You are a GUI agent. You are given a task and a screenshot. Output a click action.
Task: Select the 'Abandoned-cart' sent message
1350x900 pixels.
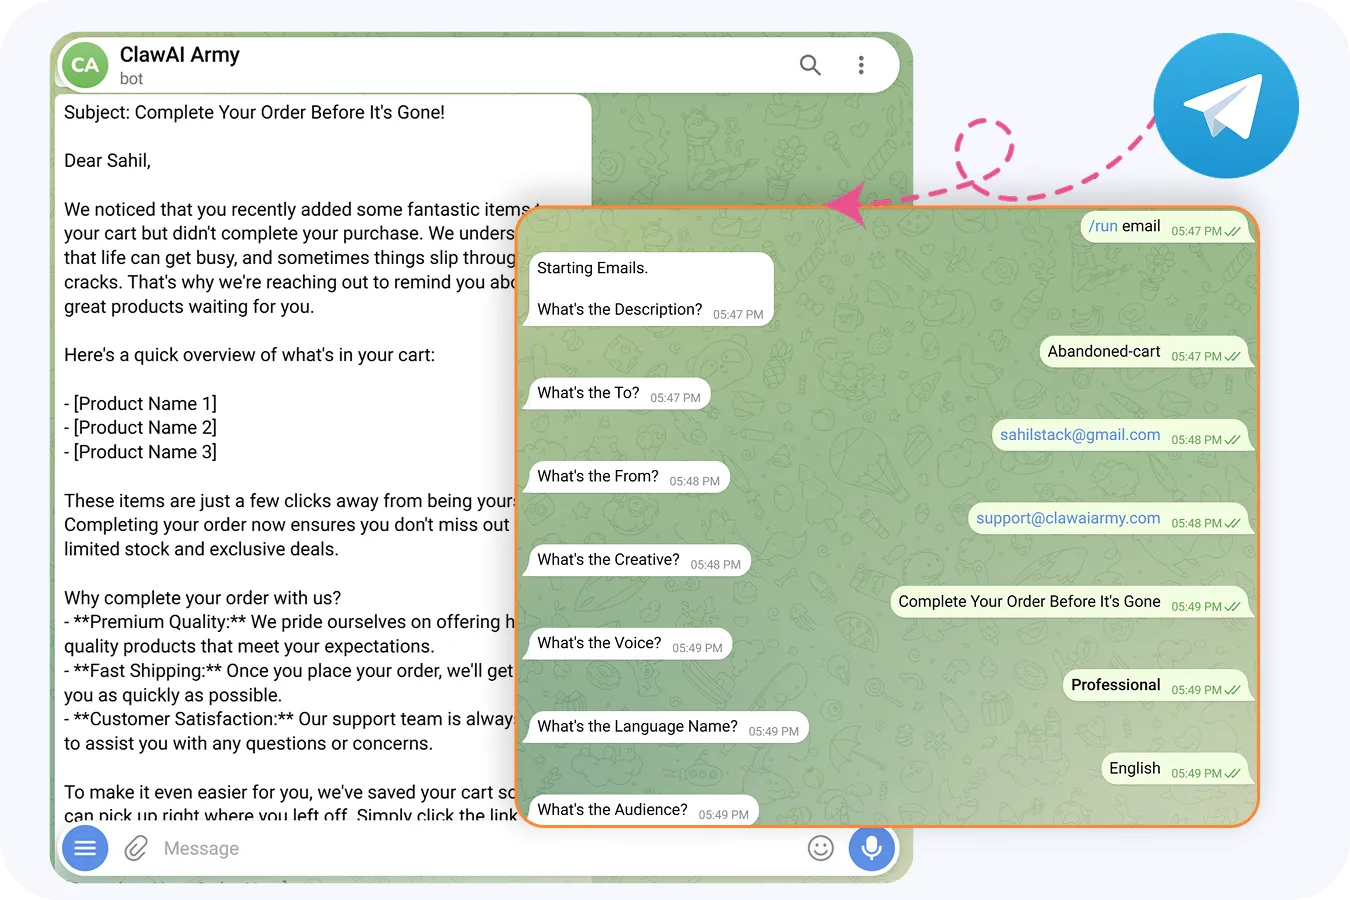(x=1146, y=352)
